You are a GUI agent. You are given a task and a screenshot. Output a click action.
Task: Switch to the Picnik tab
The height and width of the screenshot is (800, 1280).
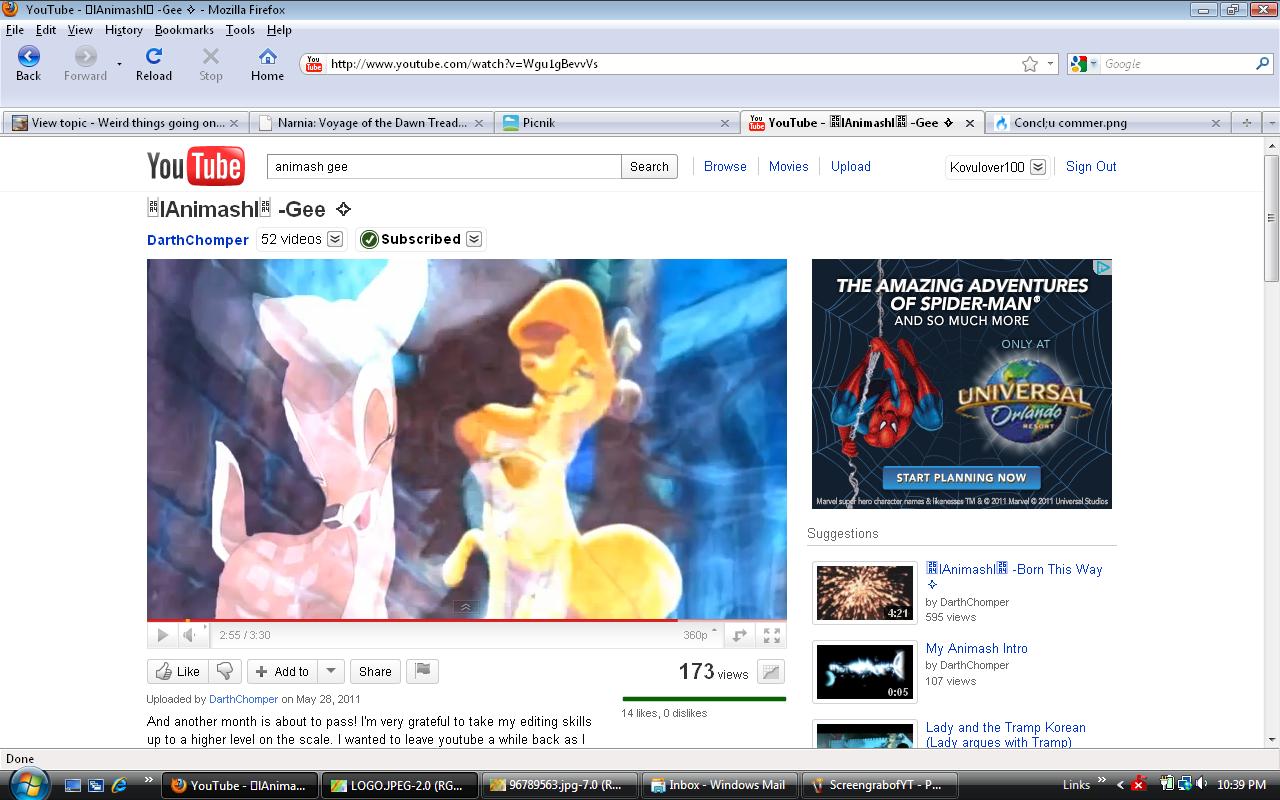tap(615, 123)
